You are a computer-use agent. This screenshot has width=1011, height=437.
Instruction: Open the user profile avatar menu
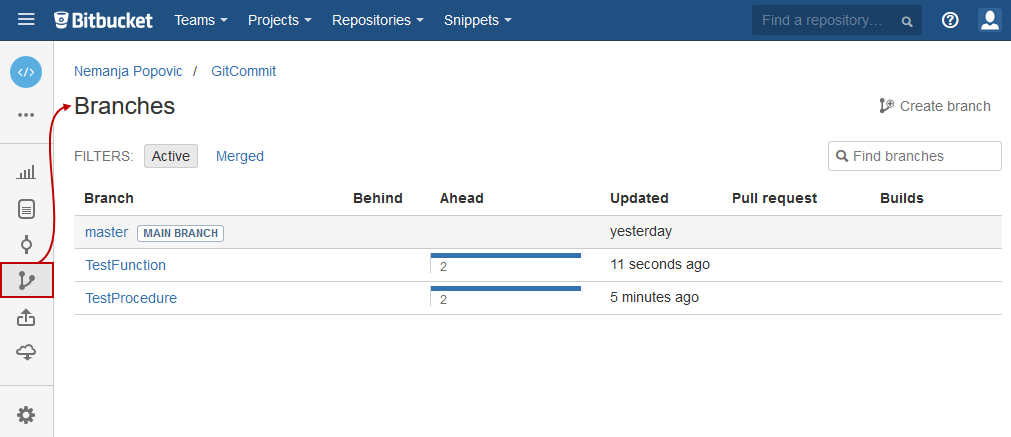pos(989,20)
